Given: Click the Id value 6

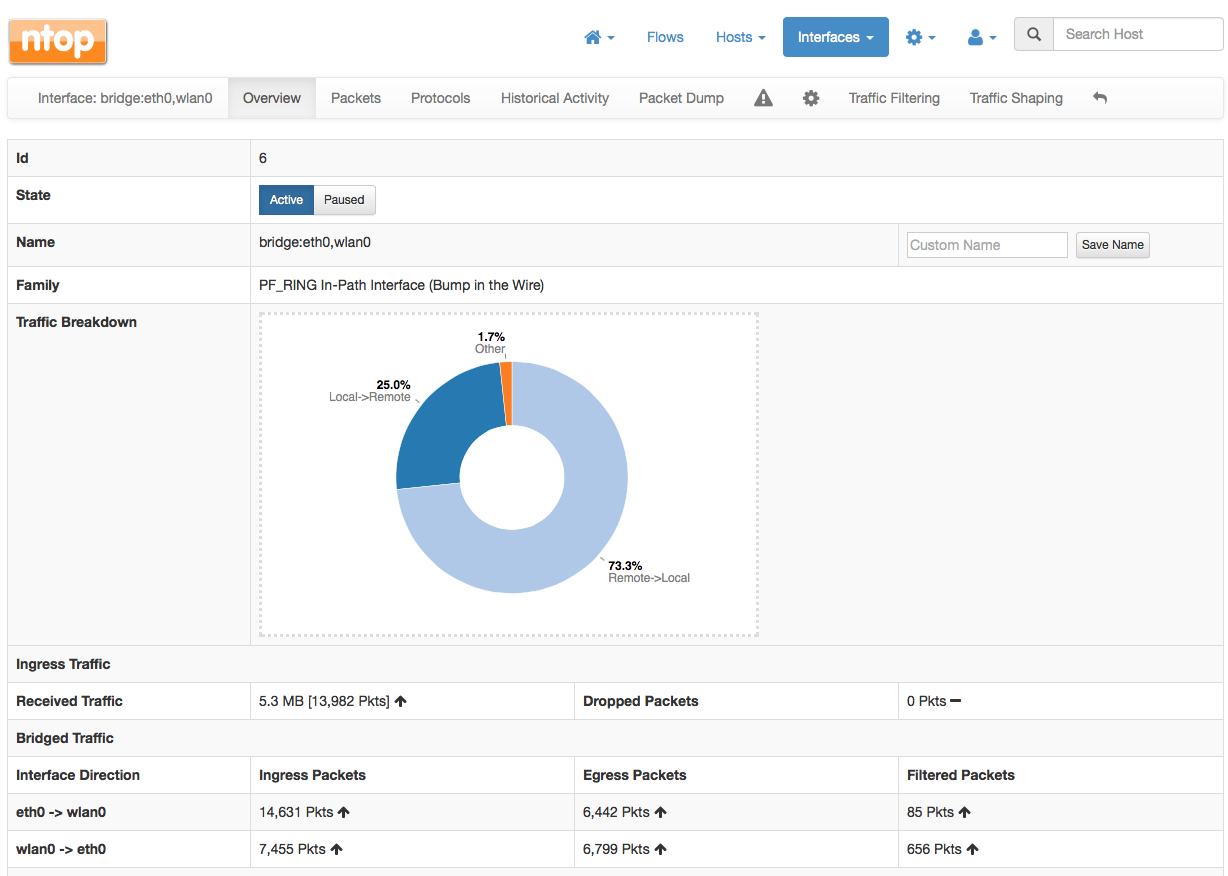Looking at the screenshot, I should [263, 158].
